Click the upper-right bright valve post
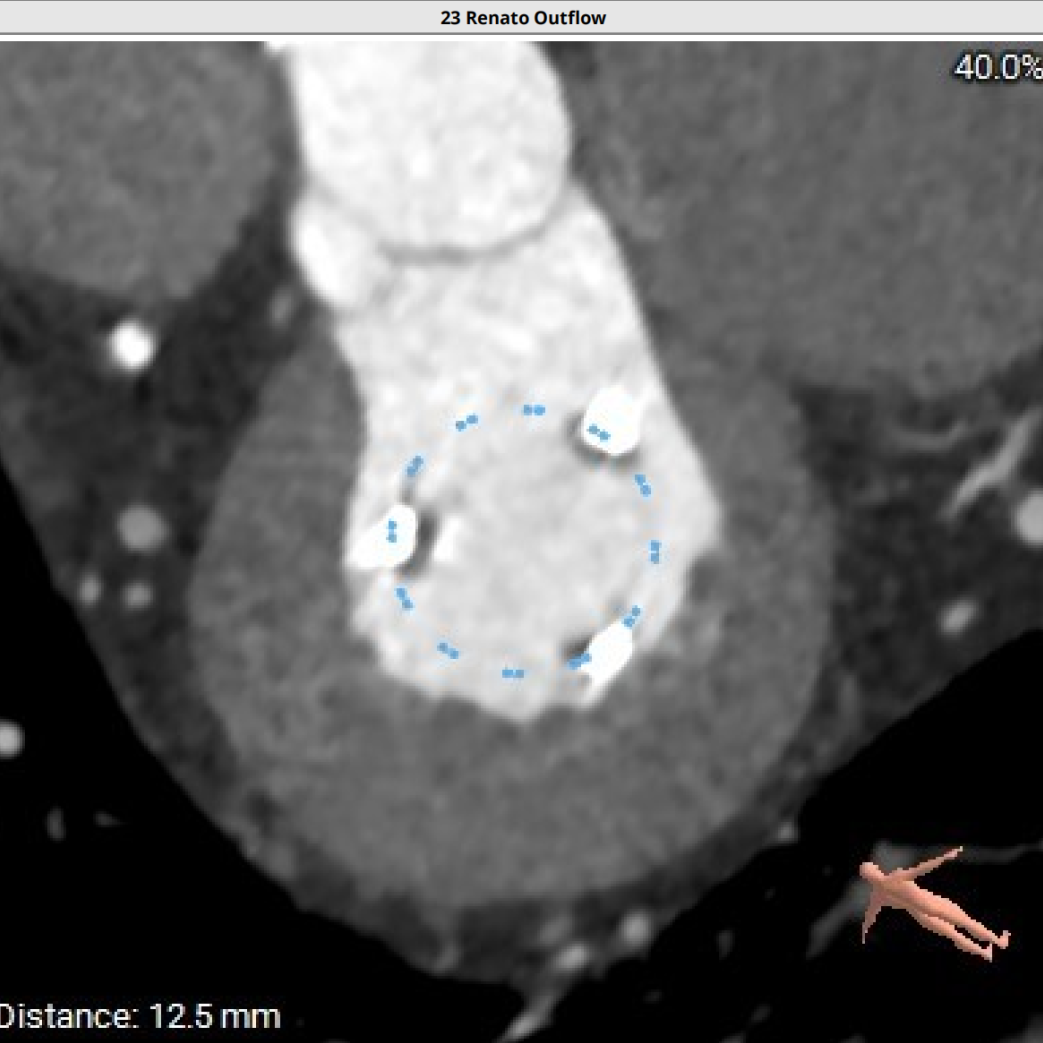The image size is (1043, 1043). (x=611, y=421)
